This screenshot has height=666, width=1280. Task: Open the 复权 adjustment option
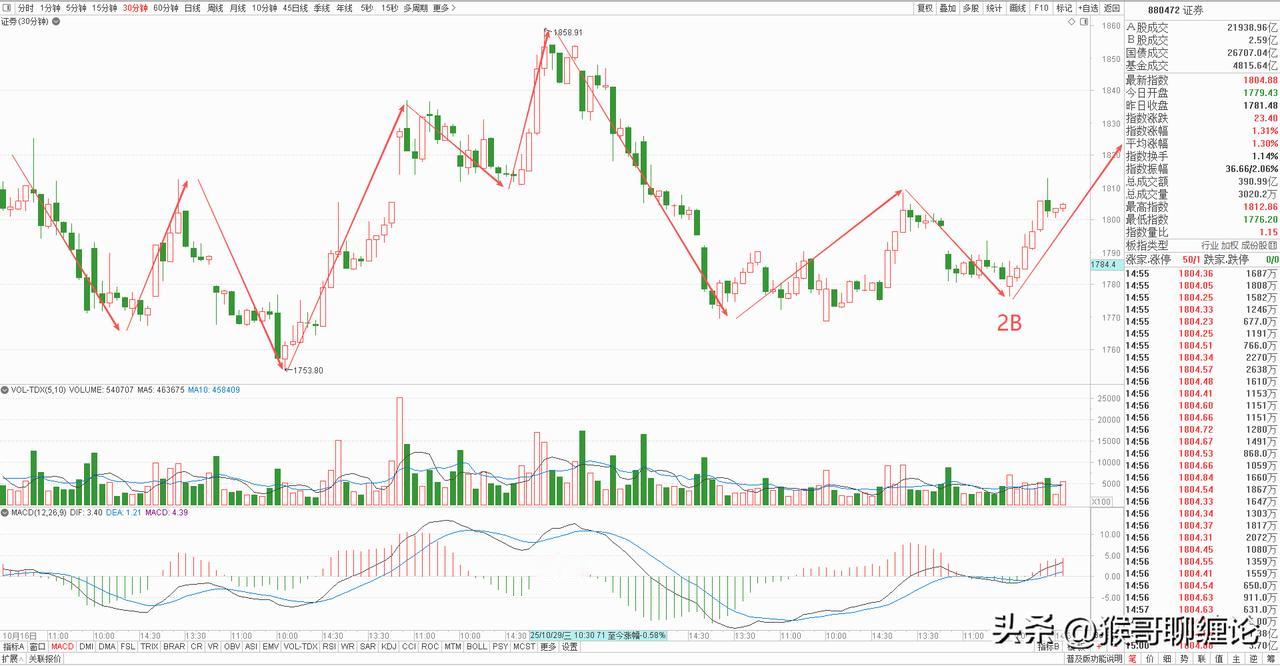925,7
